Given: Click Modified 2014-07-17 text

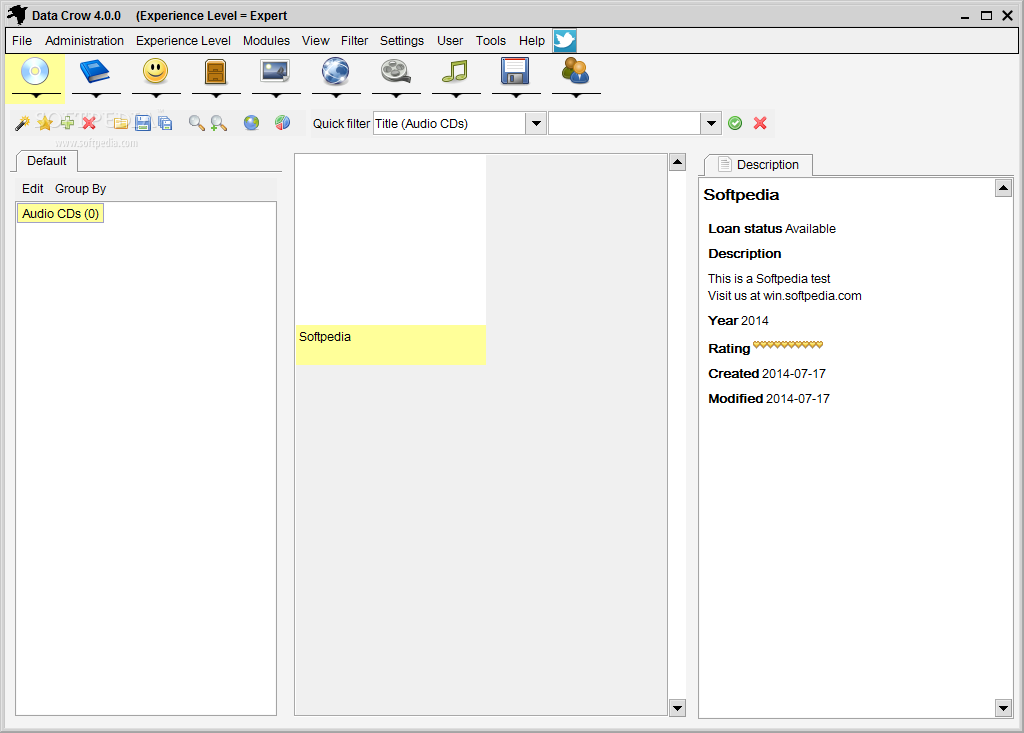Looking at the screenshot, I should pyautogui.click(x=769, y=399).
